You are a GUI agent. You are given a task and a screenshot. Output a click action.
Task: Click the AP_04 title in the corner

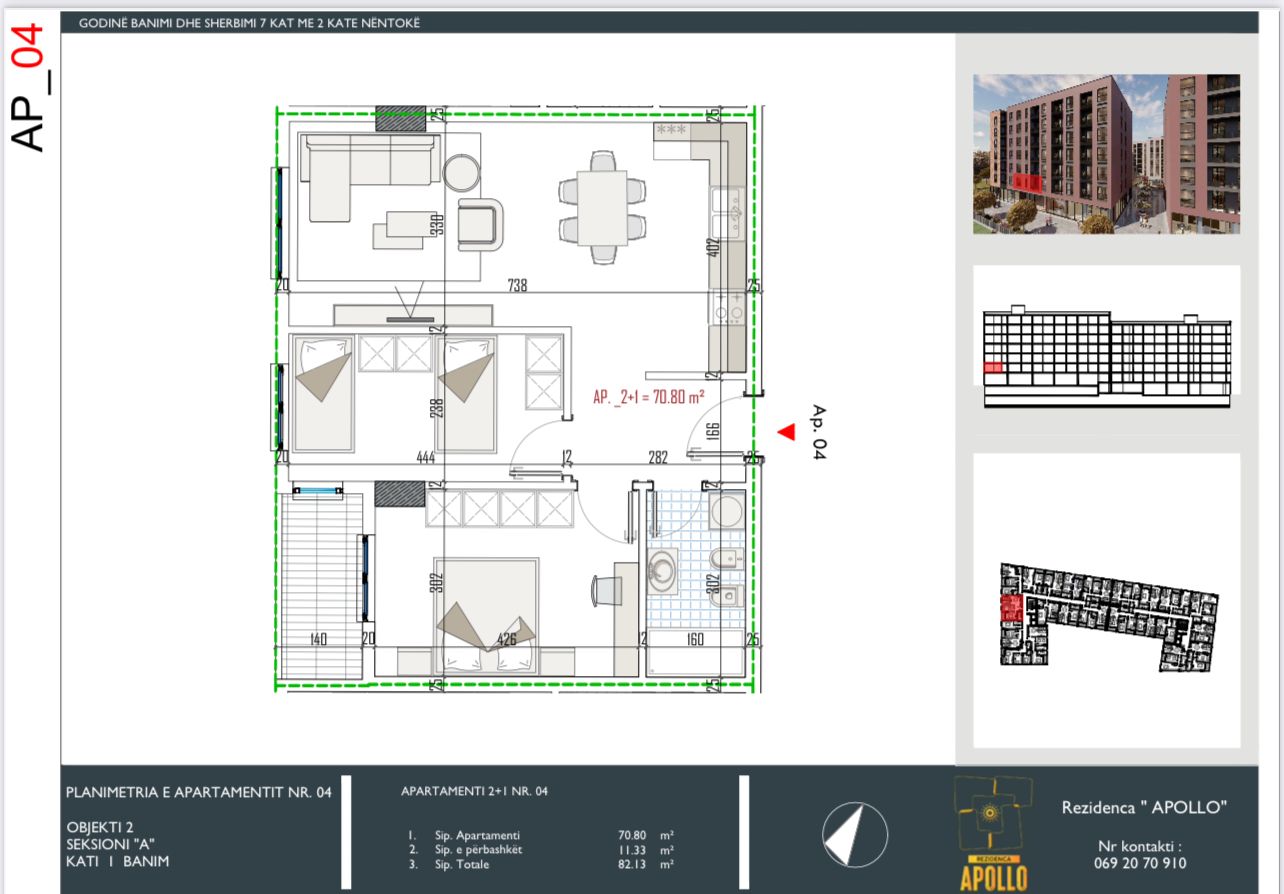(31, 87)
